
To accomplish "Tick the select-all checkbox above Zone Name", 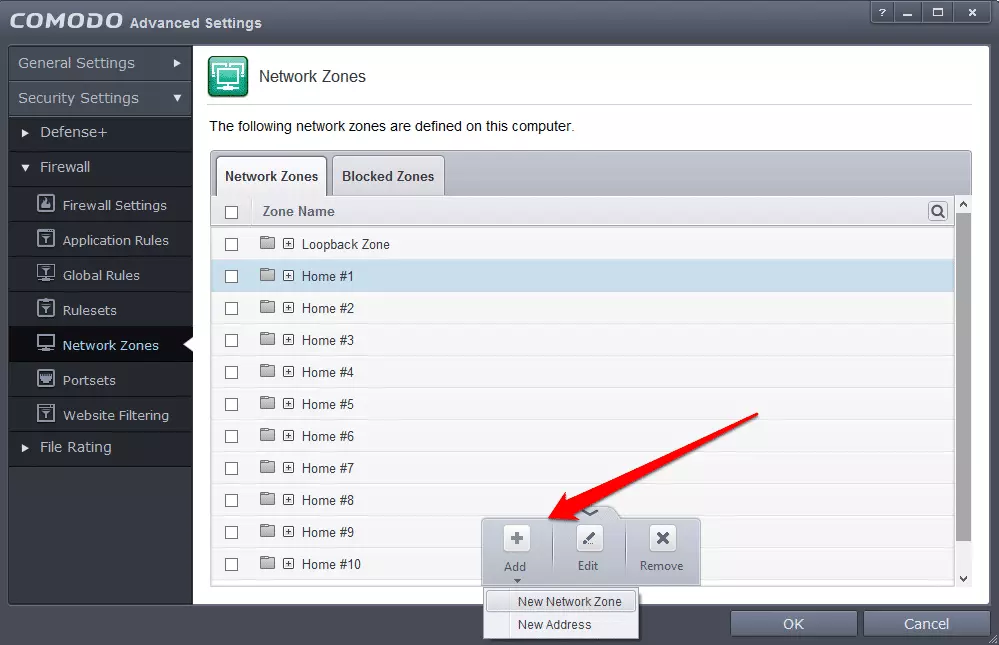I will click(x=231, y=211).
